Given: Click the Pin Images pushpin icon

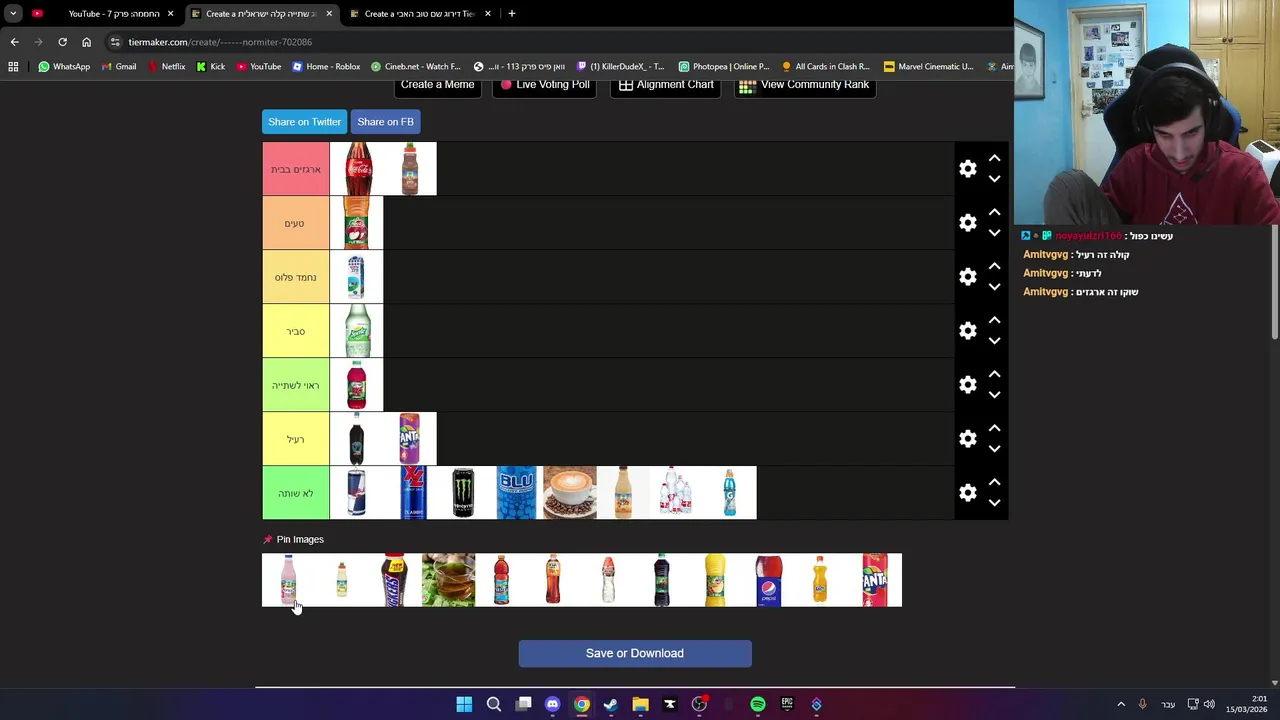Looking at the screenshot, I should coord(267,540).
